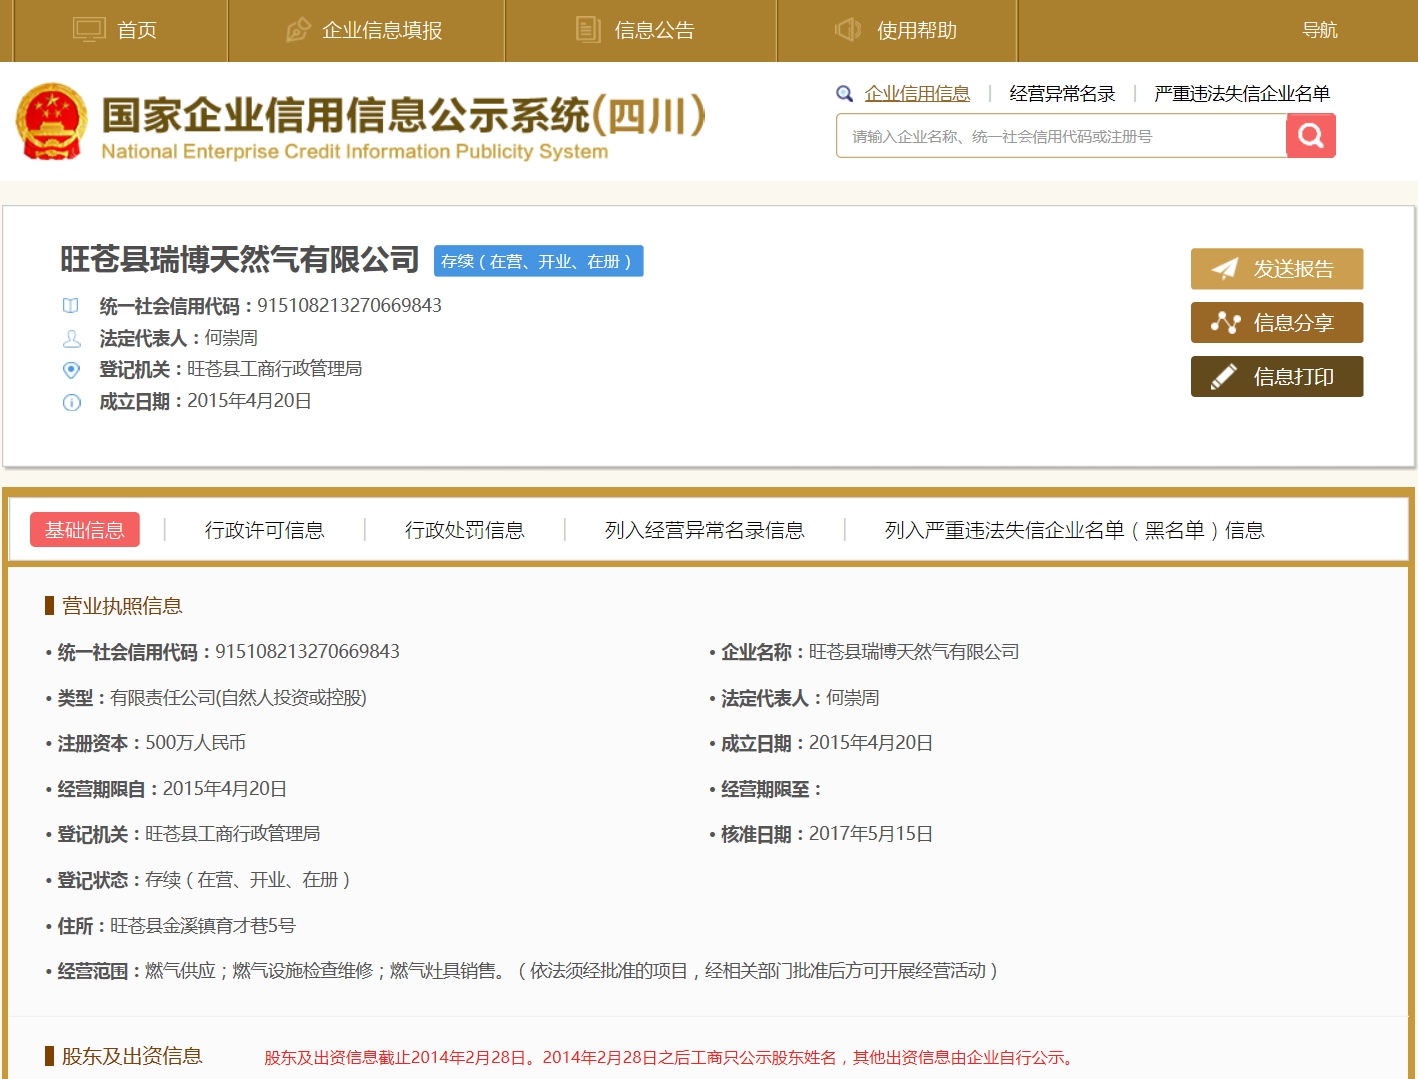Click the 500万人民币 registered capital value

(196, 743)
